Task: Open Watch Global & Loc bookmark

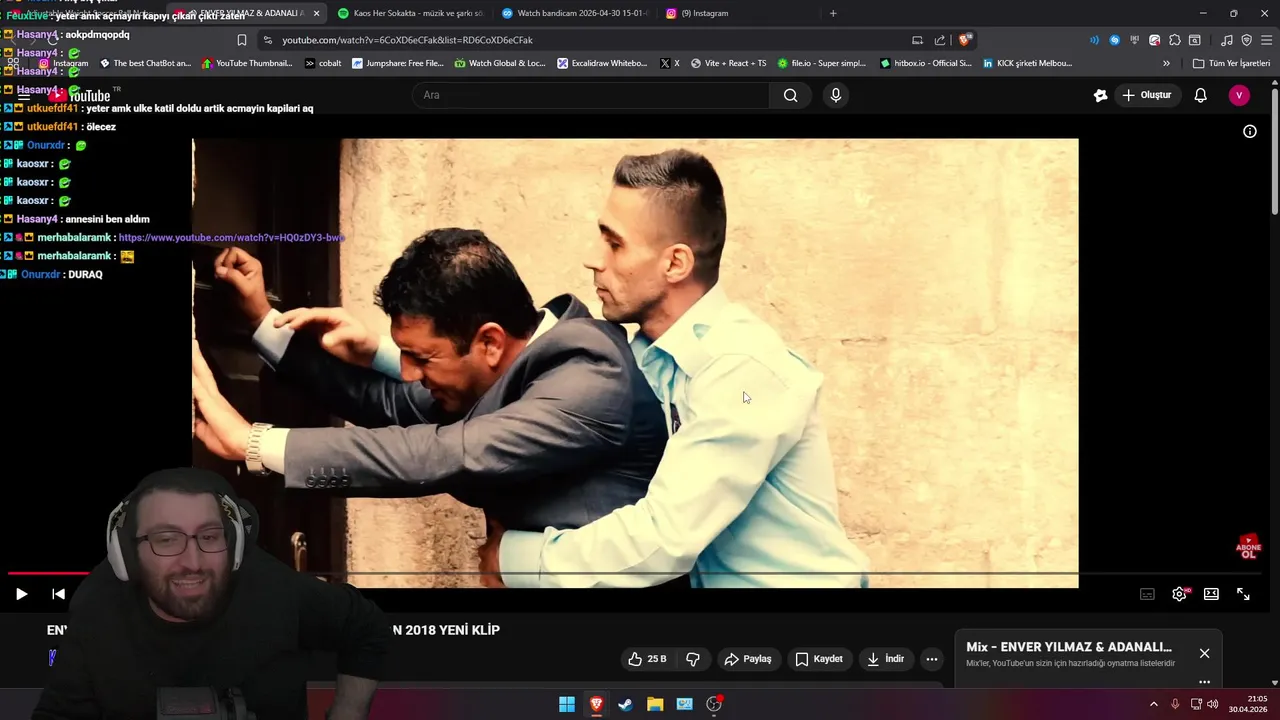Action: click(500, 63)
